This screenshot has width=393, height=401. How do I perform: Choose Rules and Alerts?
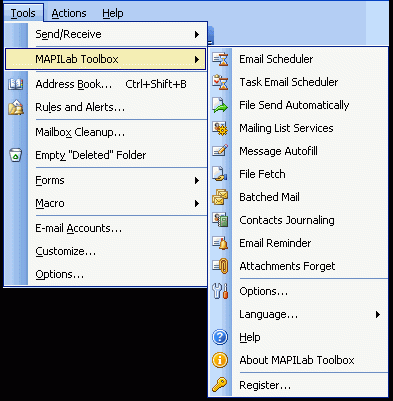pyautogui.click(x=106, y=107)
